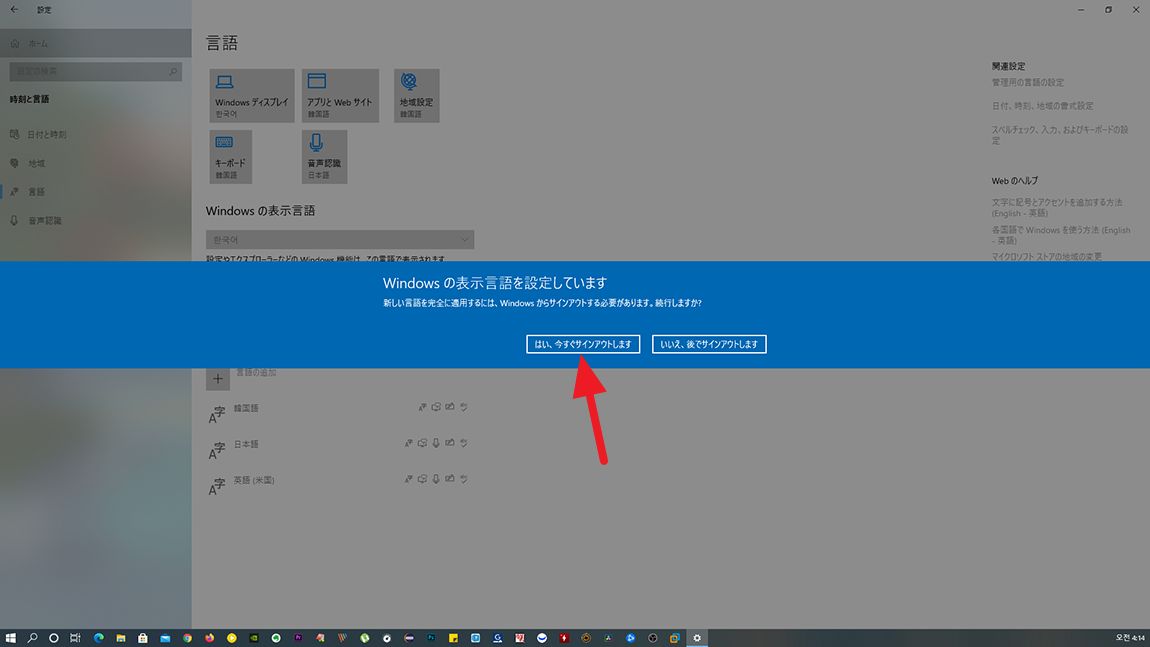Expand the Windows の表示言語 dropdown
The height and width of the screenshot is (647, 1150).
tap(340, 240)
